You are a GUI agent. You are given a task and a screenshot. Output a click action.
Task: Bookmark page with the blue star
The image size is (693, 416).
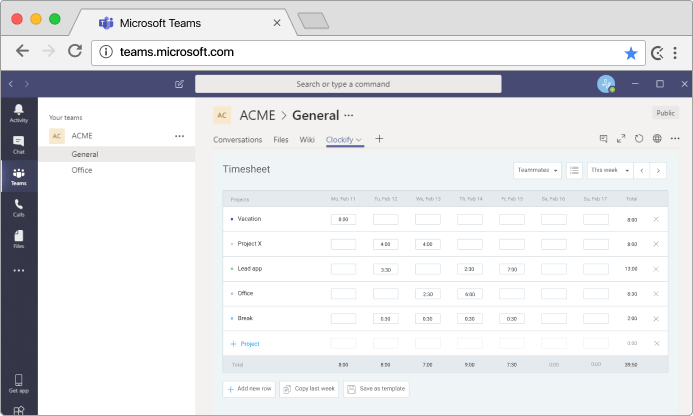(x=631, y=53)
